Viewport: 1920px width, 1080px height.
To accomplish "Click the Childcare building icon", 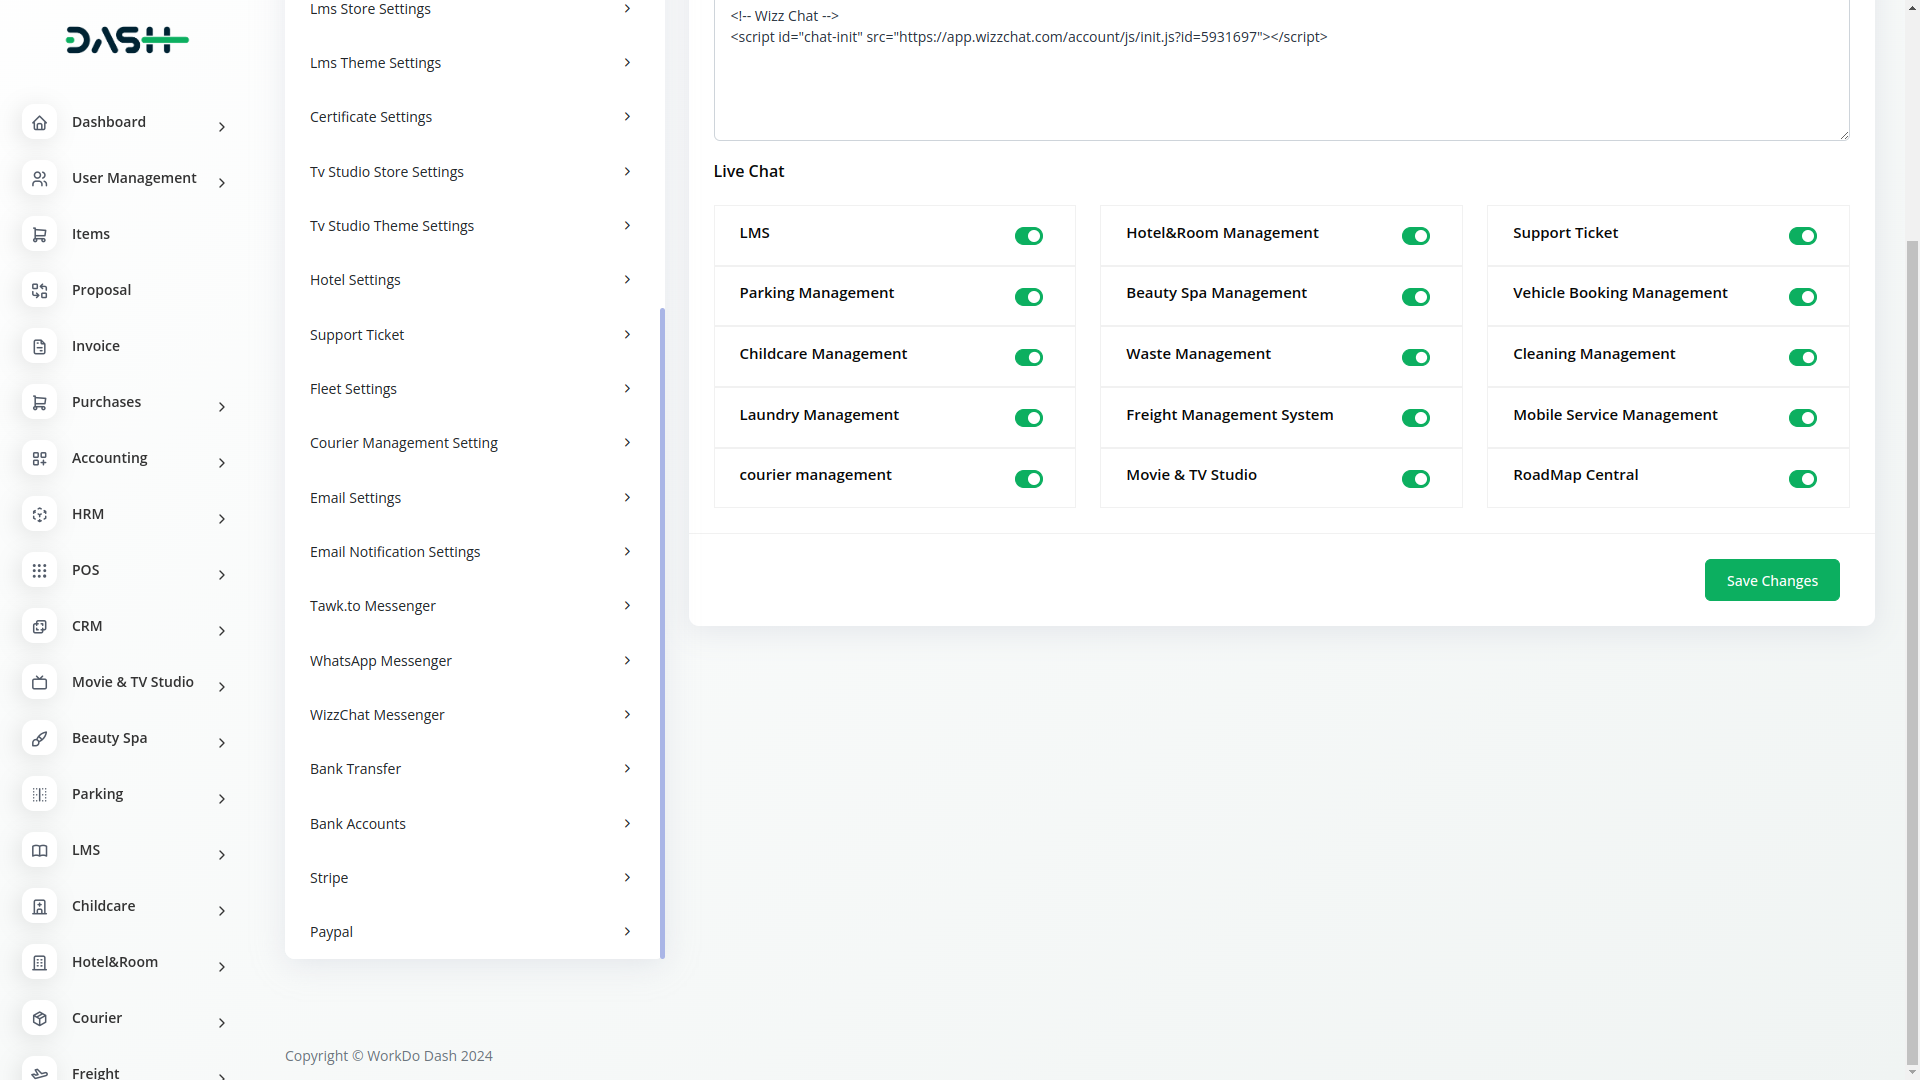I will click(39, 906).
